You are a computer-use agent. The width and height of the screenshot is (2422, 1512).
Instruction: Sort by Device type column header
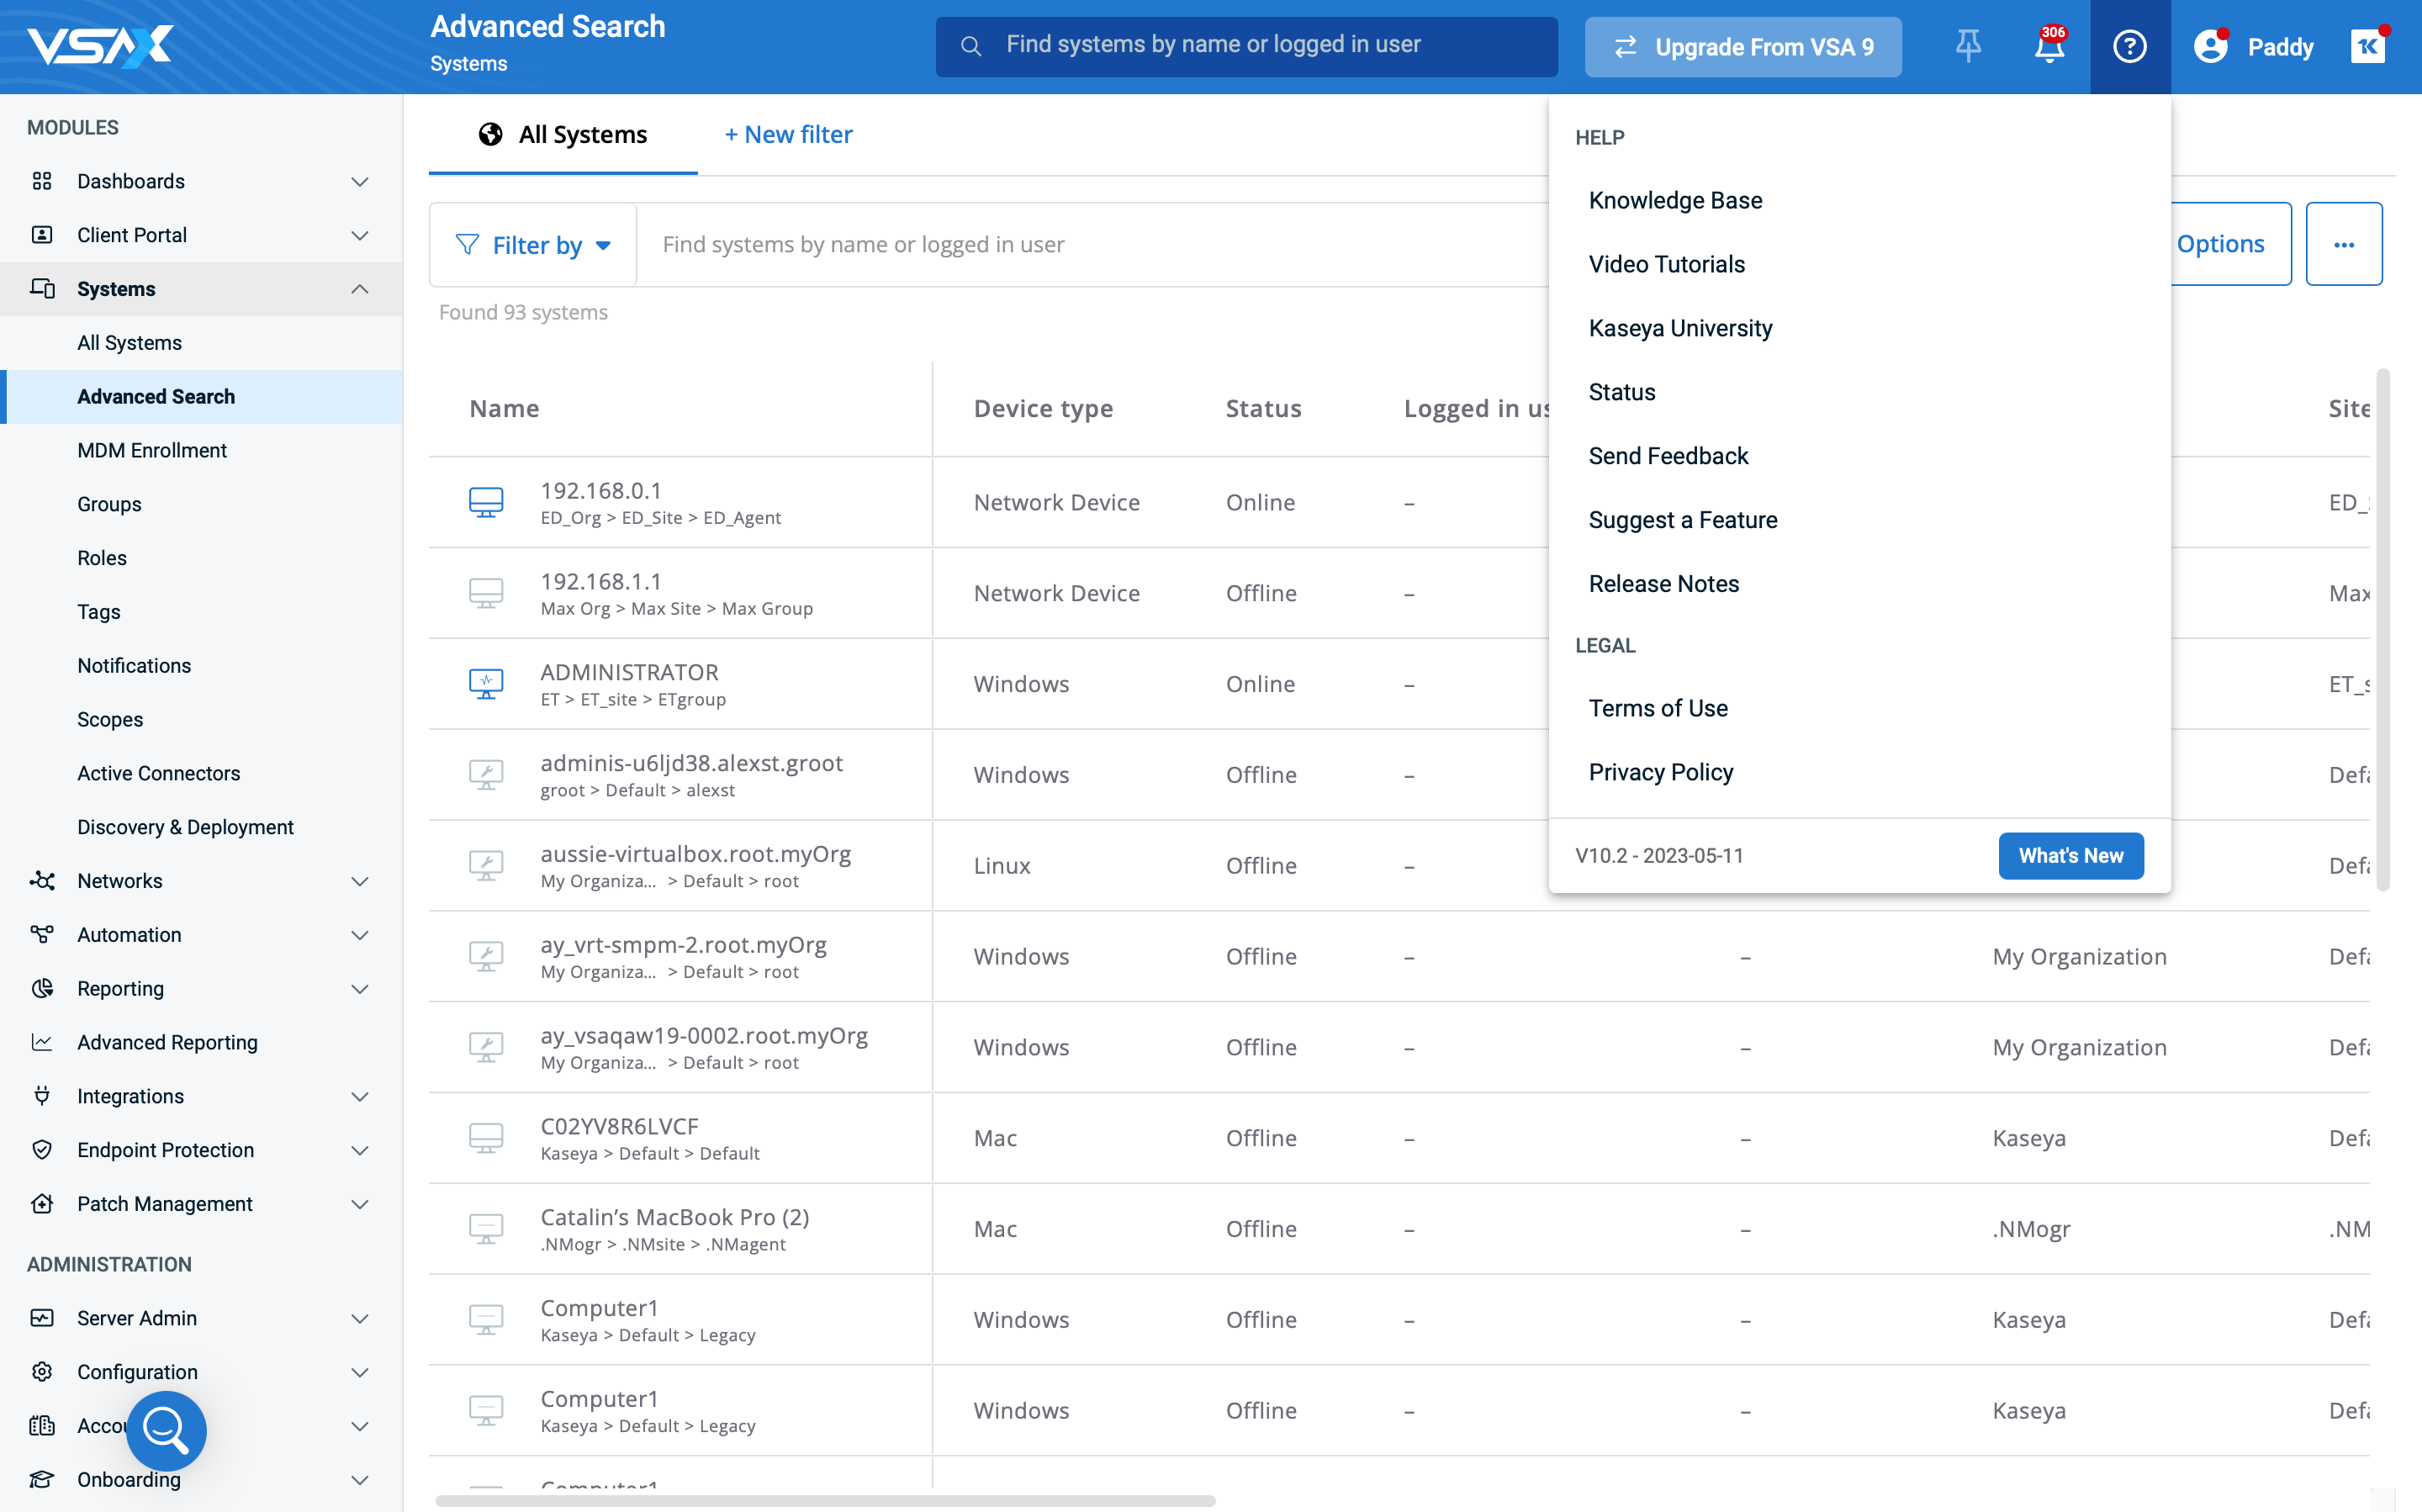pos(1043,408)
